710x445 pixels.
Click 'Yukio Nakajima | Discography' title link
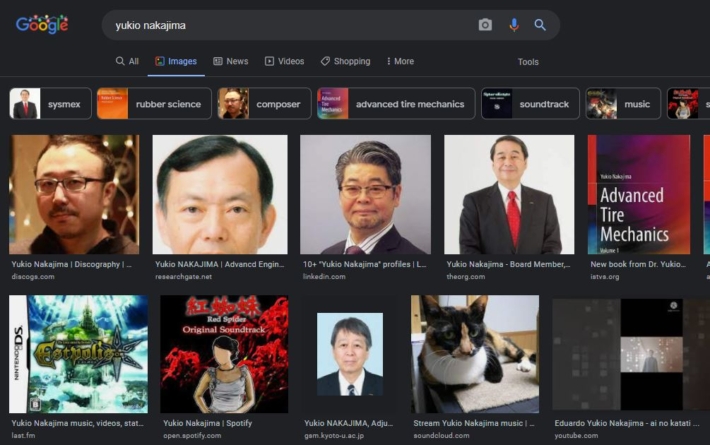point(72,264)
